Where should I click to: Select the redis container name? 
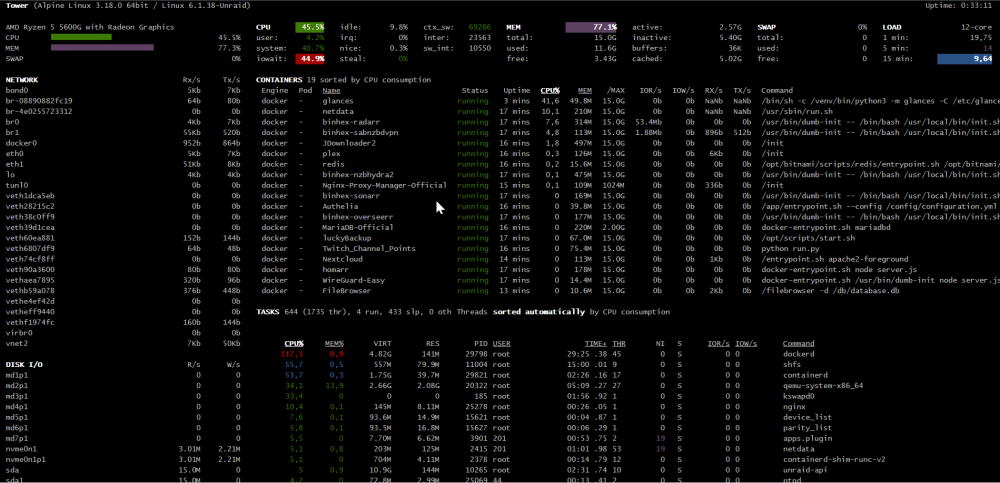(334, 164)
